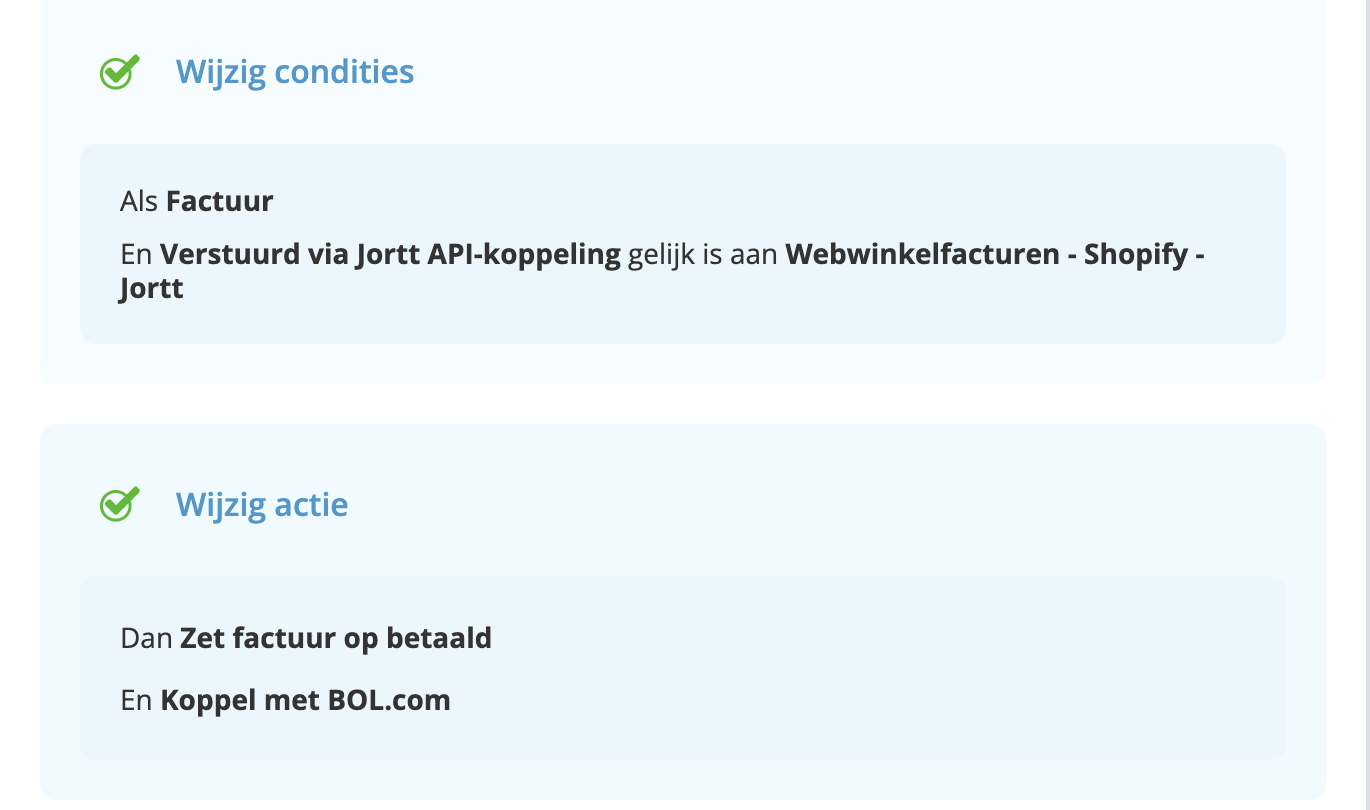
Task: Open the Wijzig condities link
Action: click(295, 72)
